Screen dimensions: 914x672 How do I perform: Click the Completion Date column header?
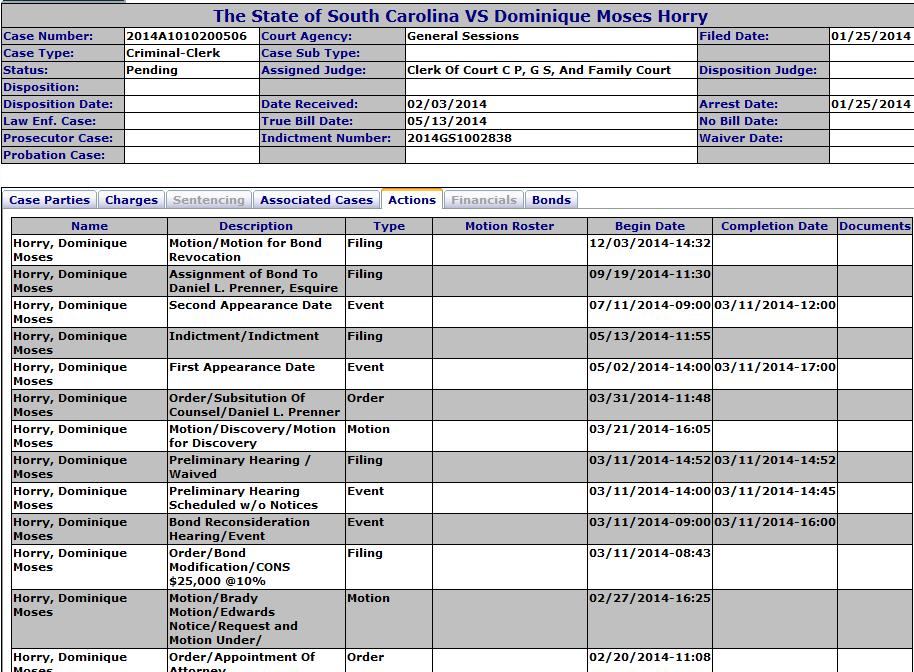[775, 226]
